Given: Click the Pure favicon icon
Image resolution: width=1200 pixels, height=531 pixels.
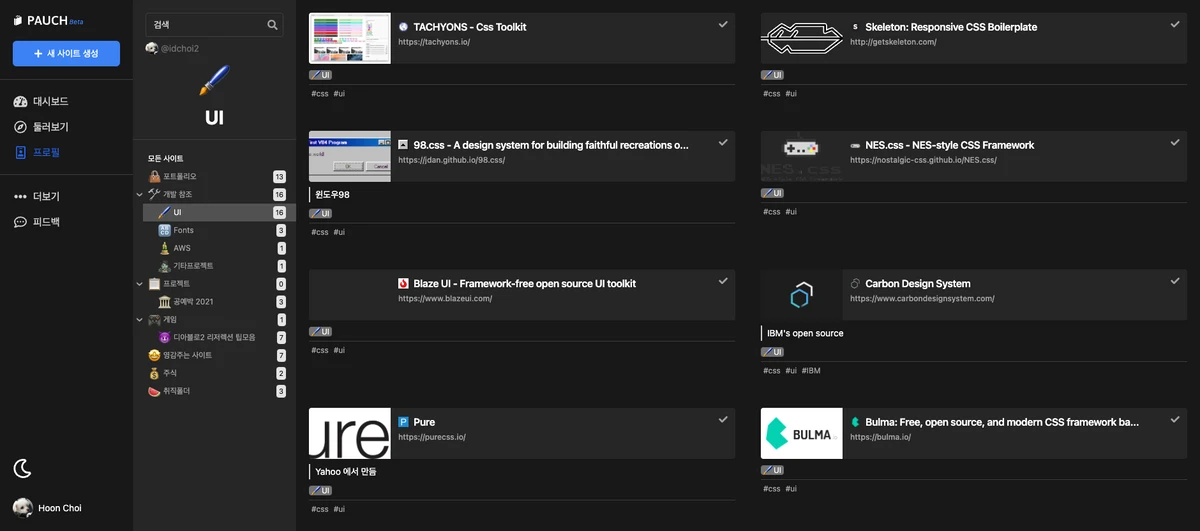Looking at the screenshot, I should coord(404,422).
